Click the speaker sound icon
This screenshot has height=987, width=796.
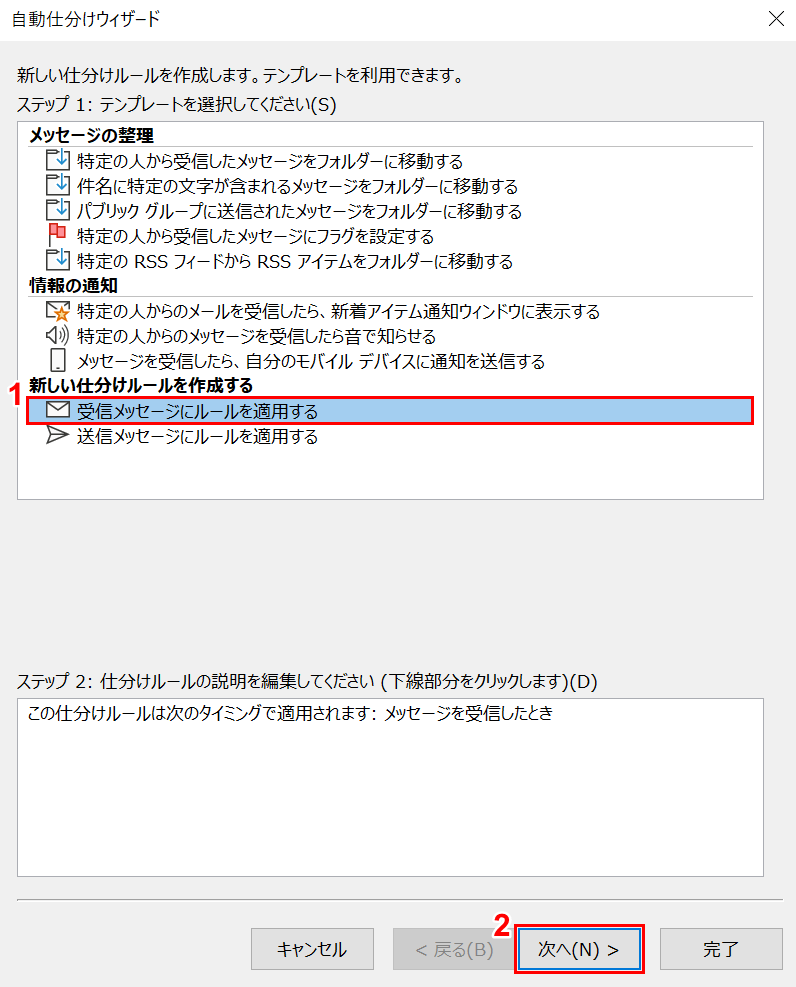[x=57, y=335]
